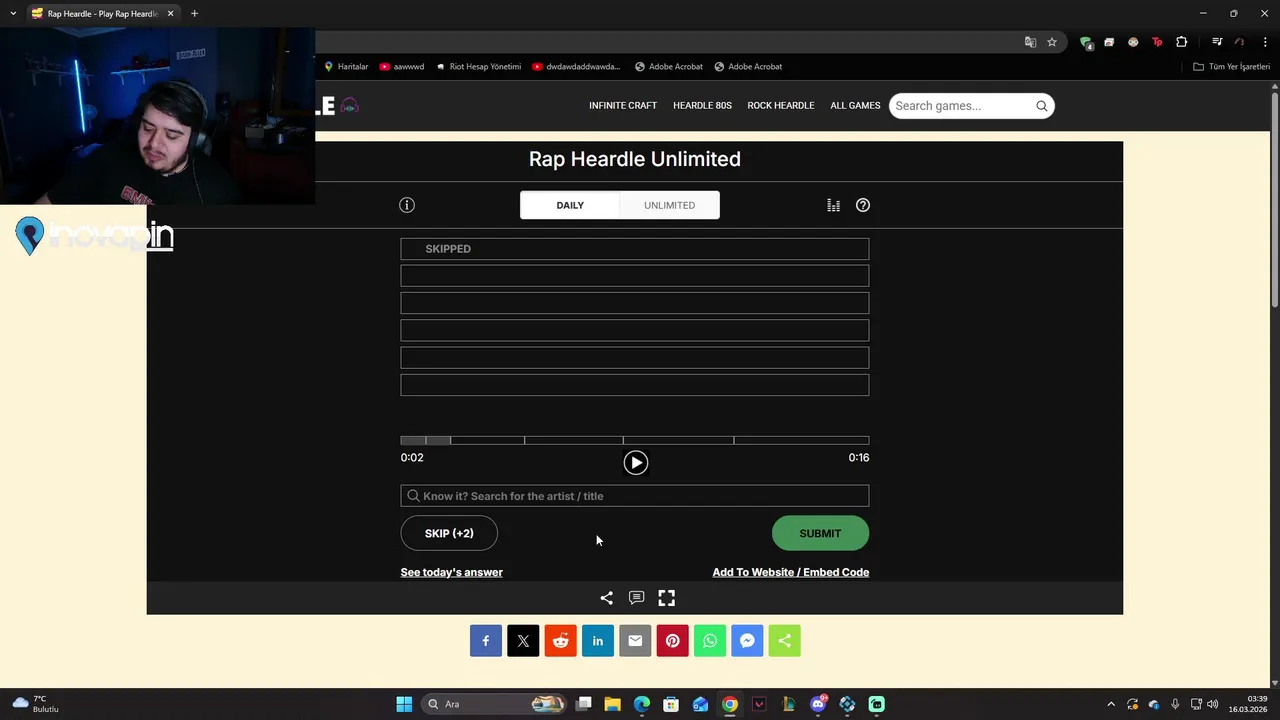Open the volume control in system tray
1280x720 pixels.
tap(1213, 704)
